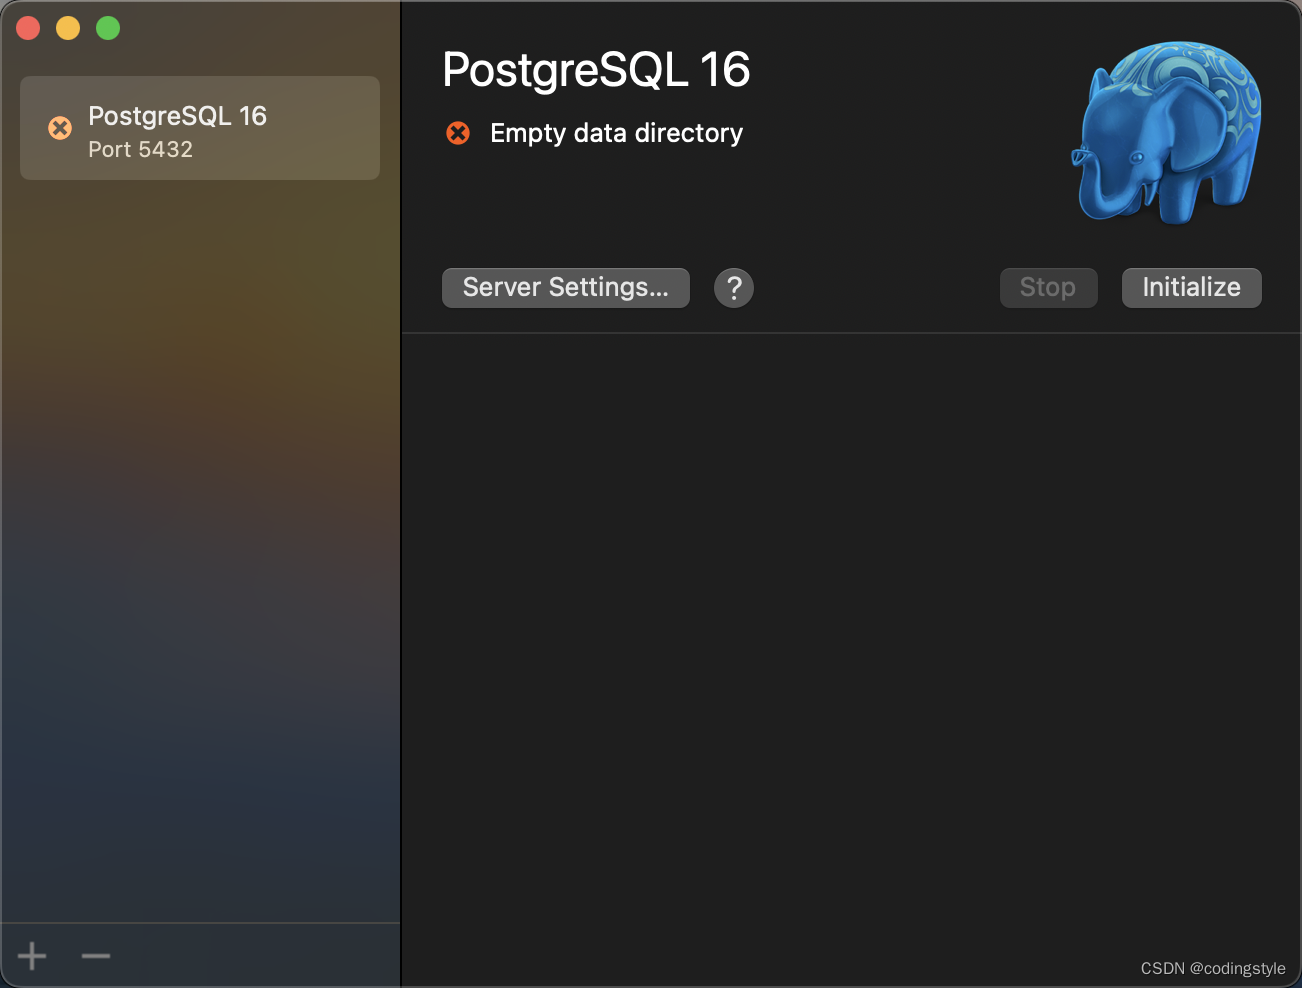1302x988 pixels.
Task: Click the sidebar server error status icon
Action: tap(60, 128)
